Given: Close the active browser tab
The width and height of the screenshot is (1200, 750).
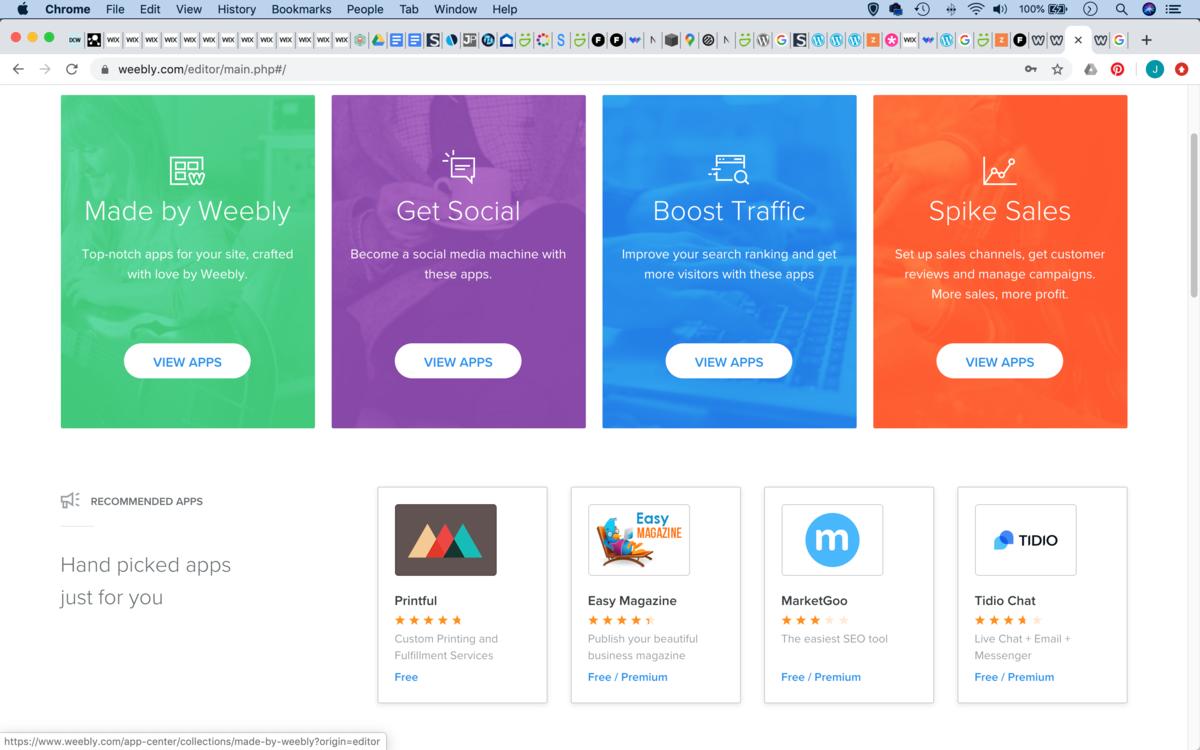Looking at the screenshot, I should (1078, 40).
